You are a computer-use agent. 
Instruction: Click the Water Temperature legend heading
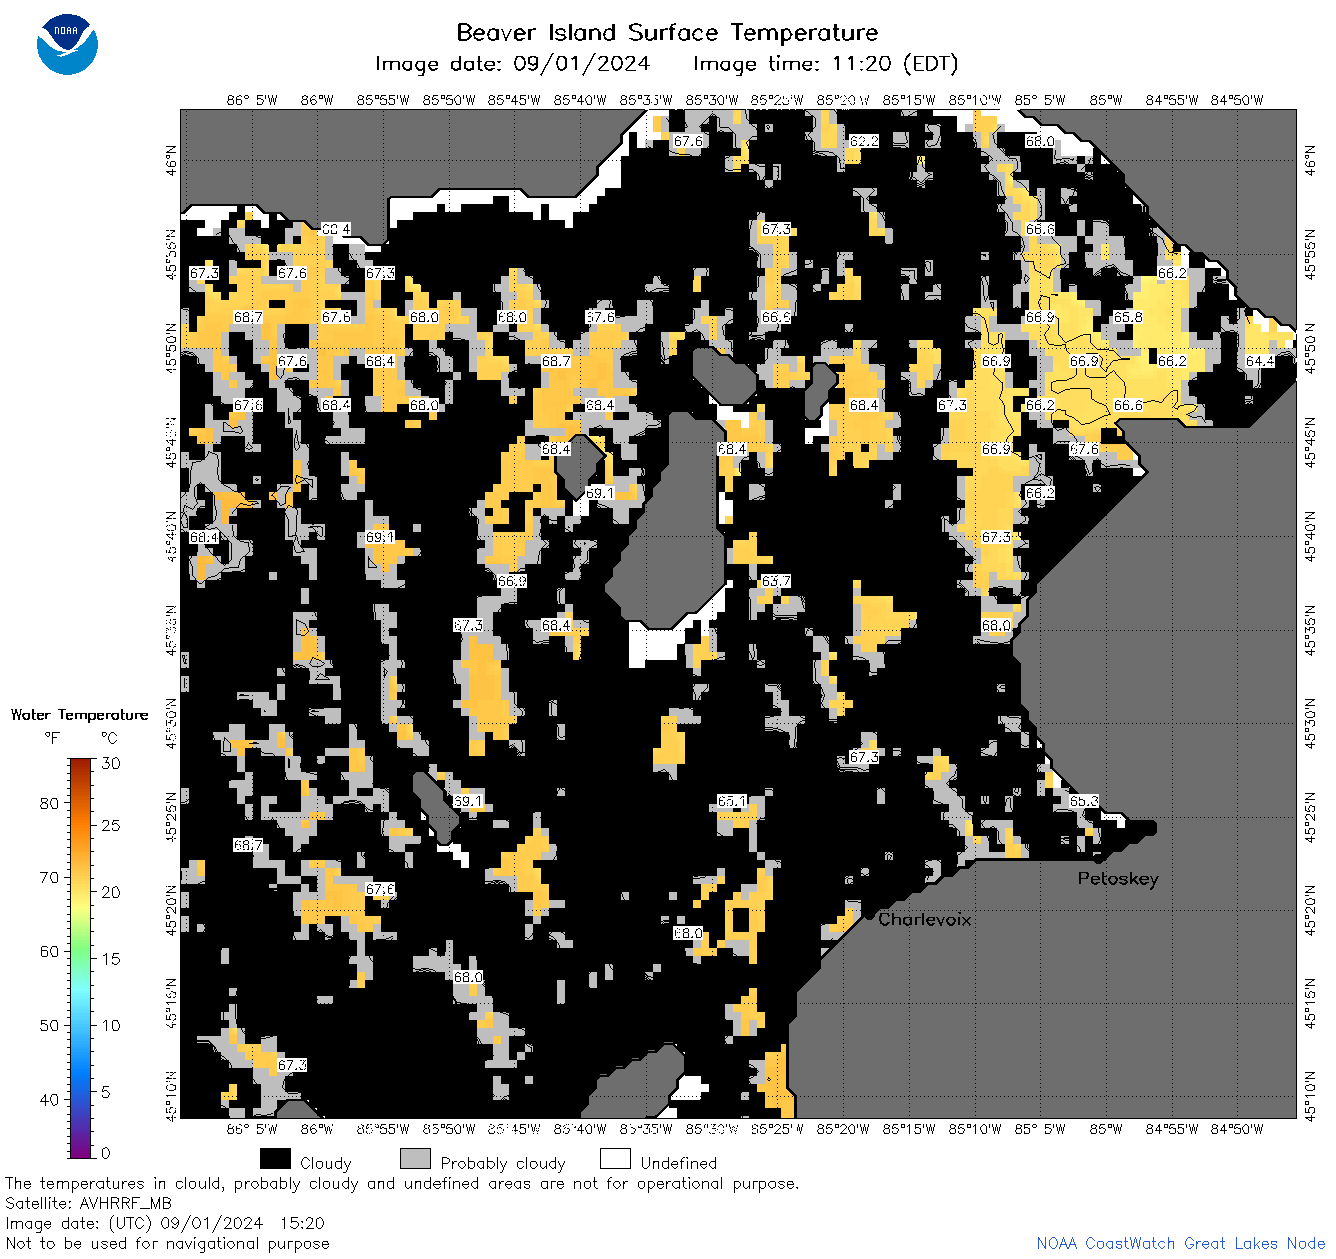click(x=80, y=714)
